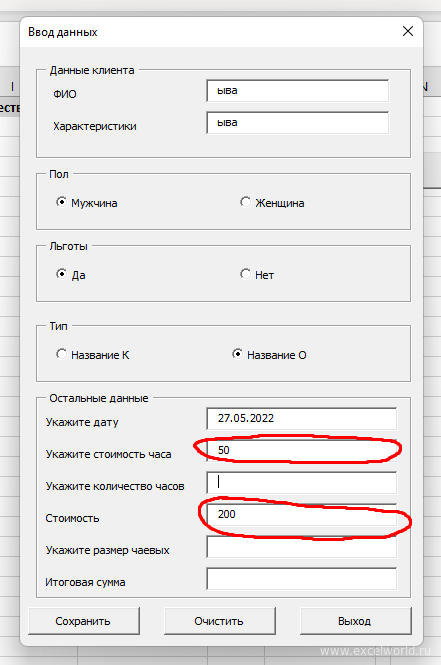Click the Сохранить button

coord(84,621)
